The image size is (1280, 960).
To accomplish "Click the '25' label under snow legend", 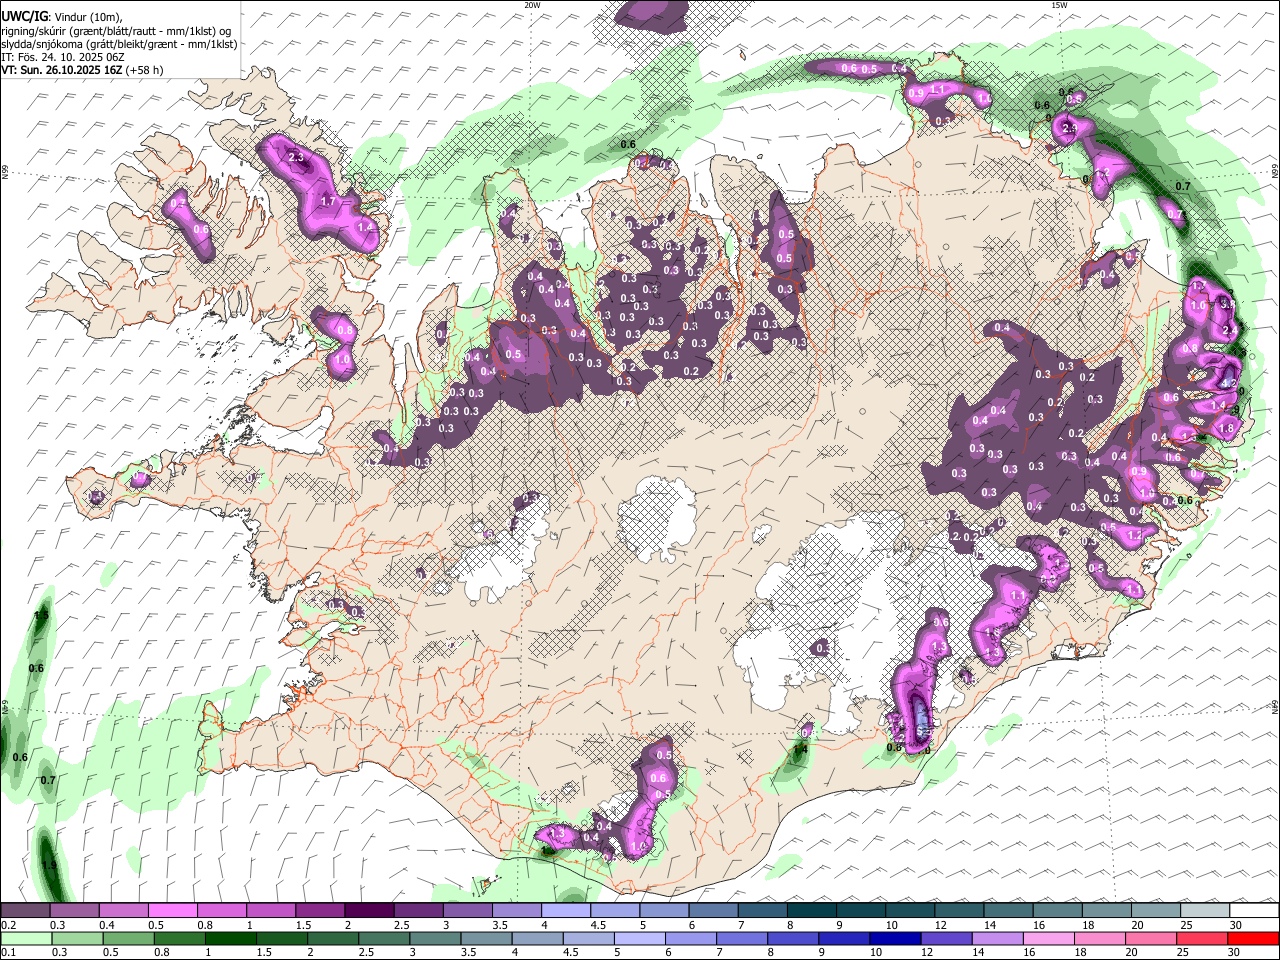I will [1186, 925].
